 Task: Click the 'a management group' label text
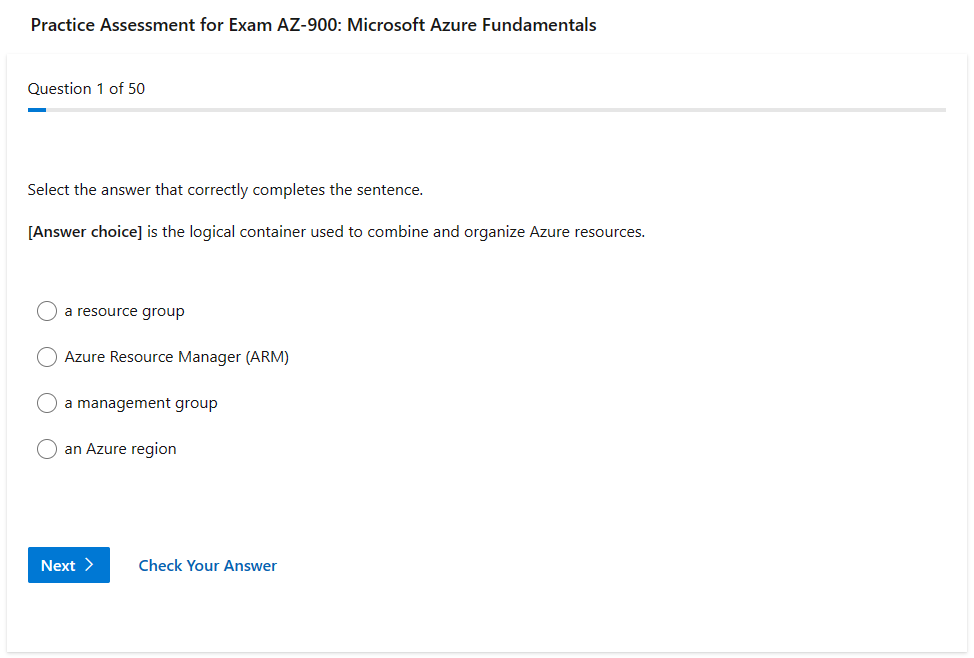click(x=140, y=403)
